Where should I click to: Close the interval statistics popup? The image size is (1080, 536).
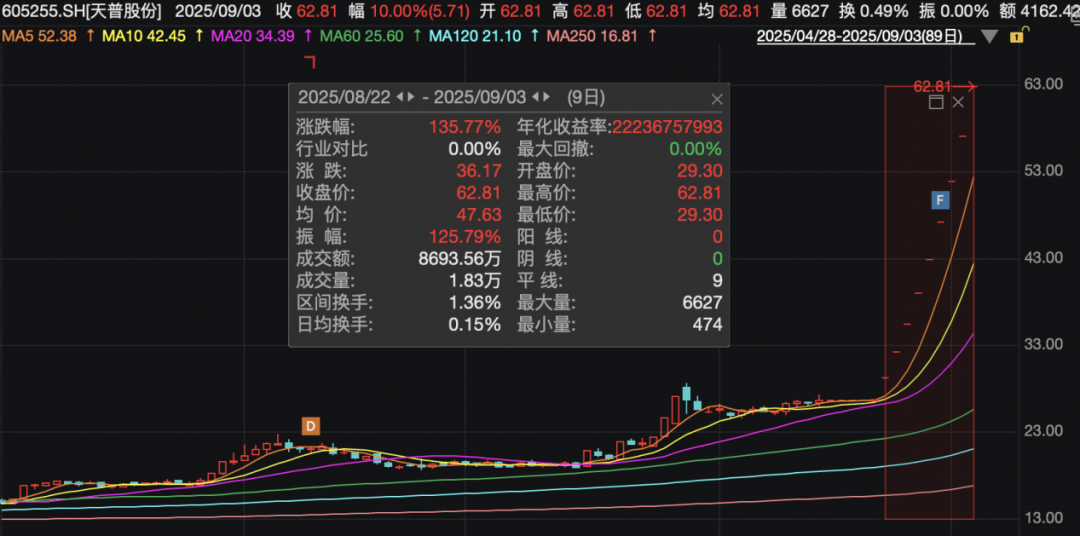(x=717, y=99)
